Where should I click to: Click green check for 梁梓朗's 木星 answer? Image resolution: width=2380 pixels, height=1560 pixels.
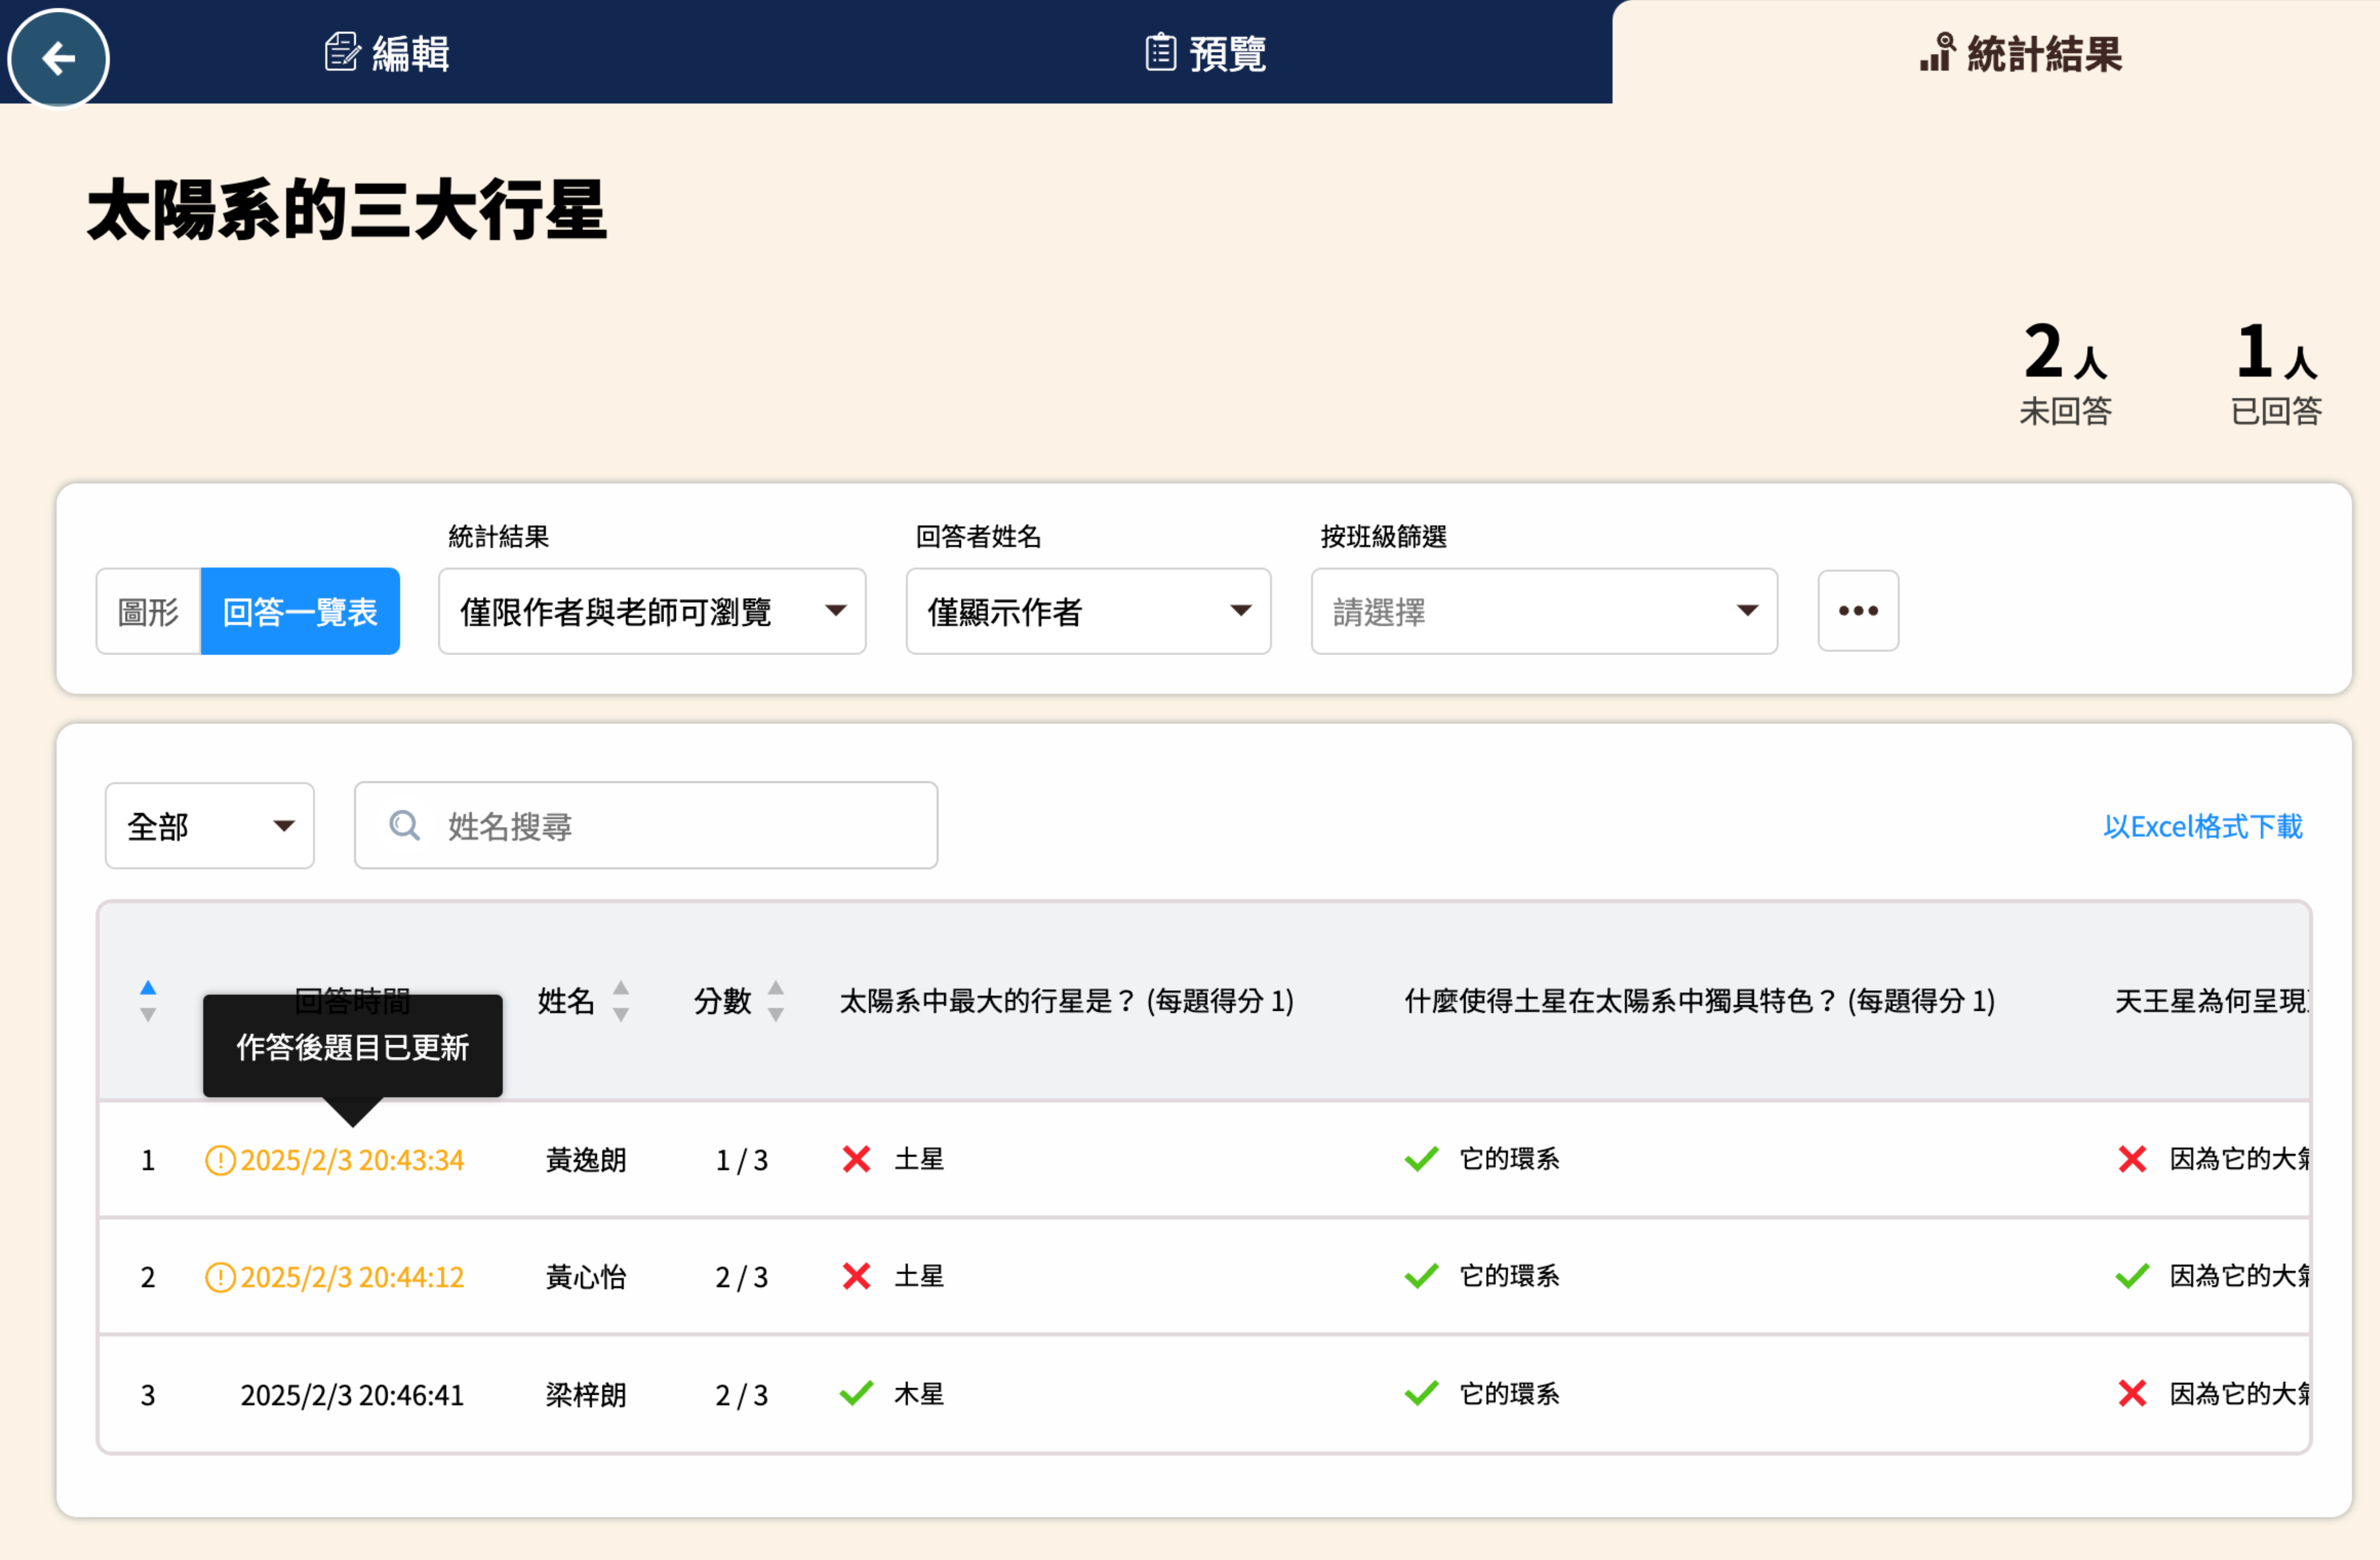[x=856, y=1393]
